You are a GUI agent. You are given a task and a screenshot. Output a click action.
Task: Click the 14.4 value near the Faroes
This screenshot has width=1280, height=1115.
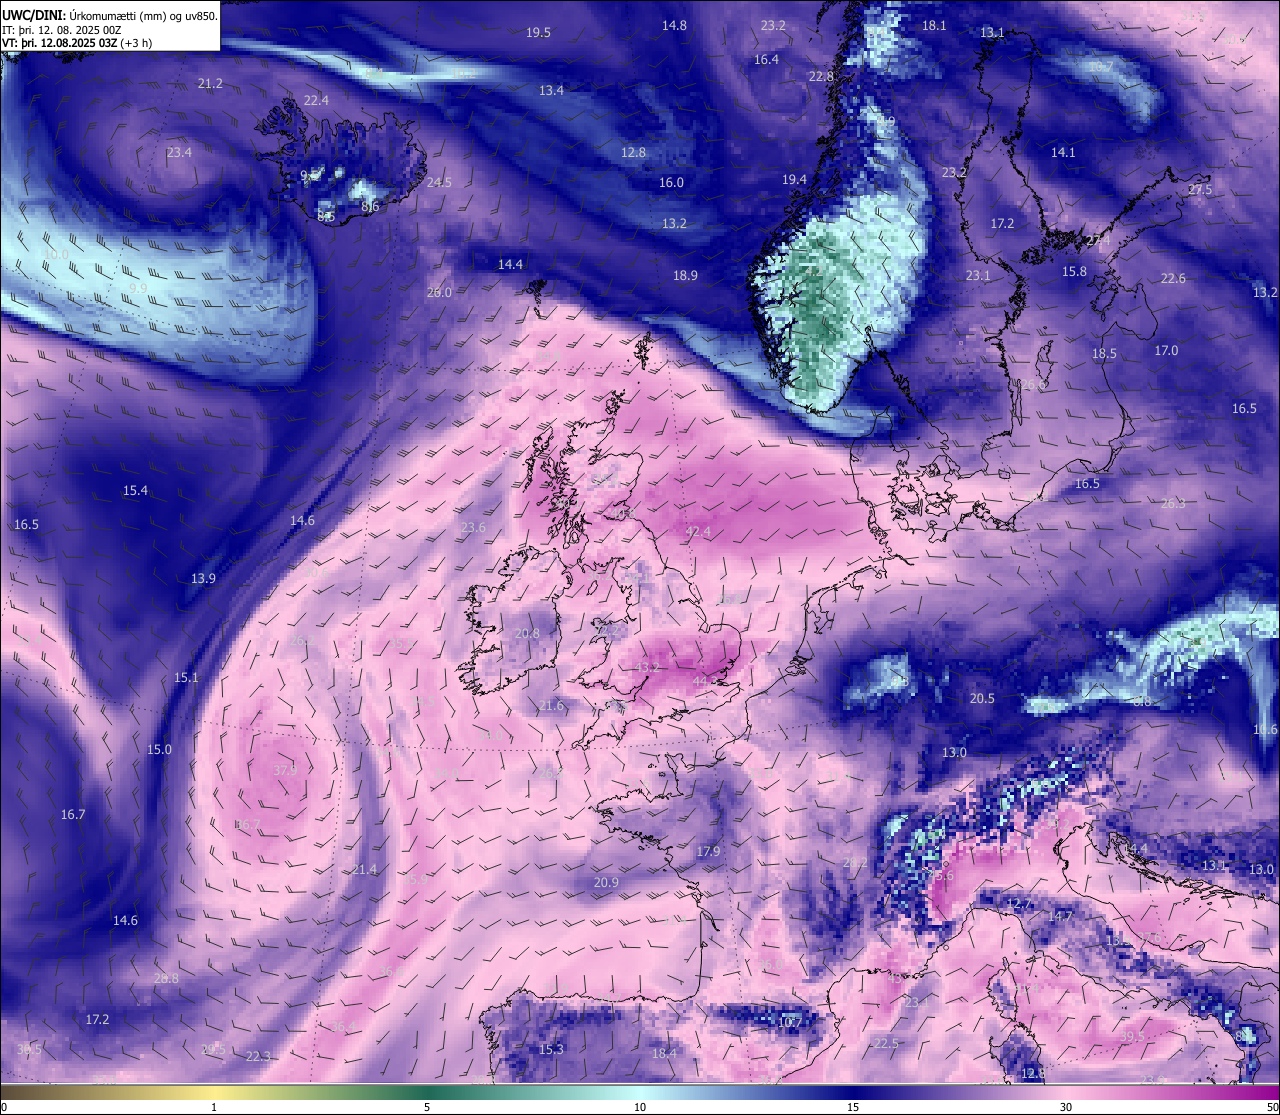point(510,265)
